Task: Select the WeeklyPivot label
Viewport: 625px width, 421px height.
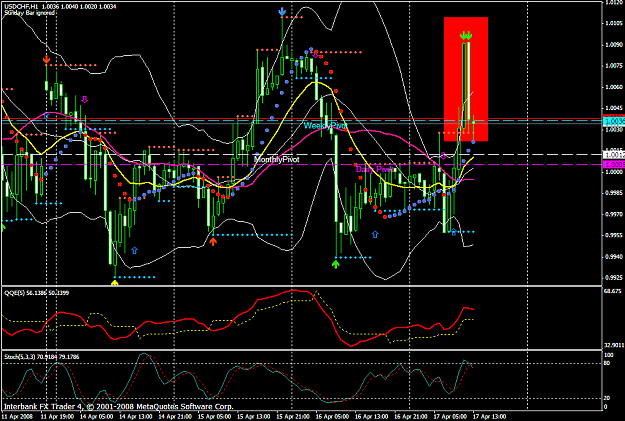Action: coord(326,126)
